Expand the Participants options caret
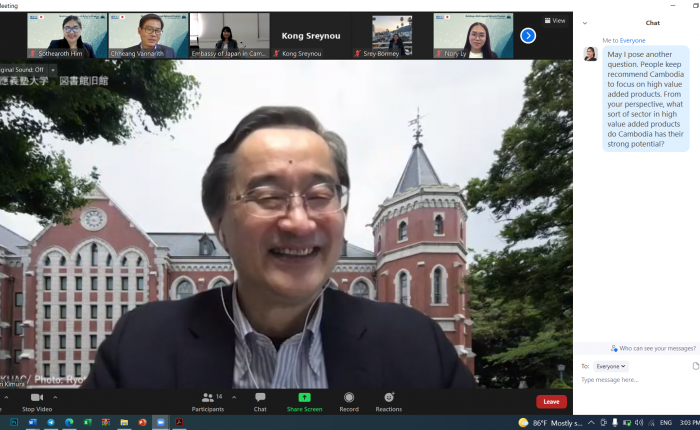 pos(236,397)
